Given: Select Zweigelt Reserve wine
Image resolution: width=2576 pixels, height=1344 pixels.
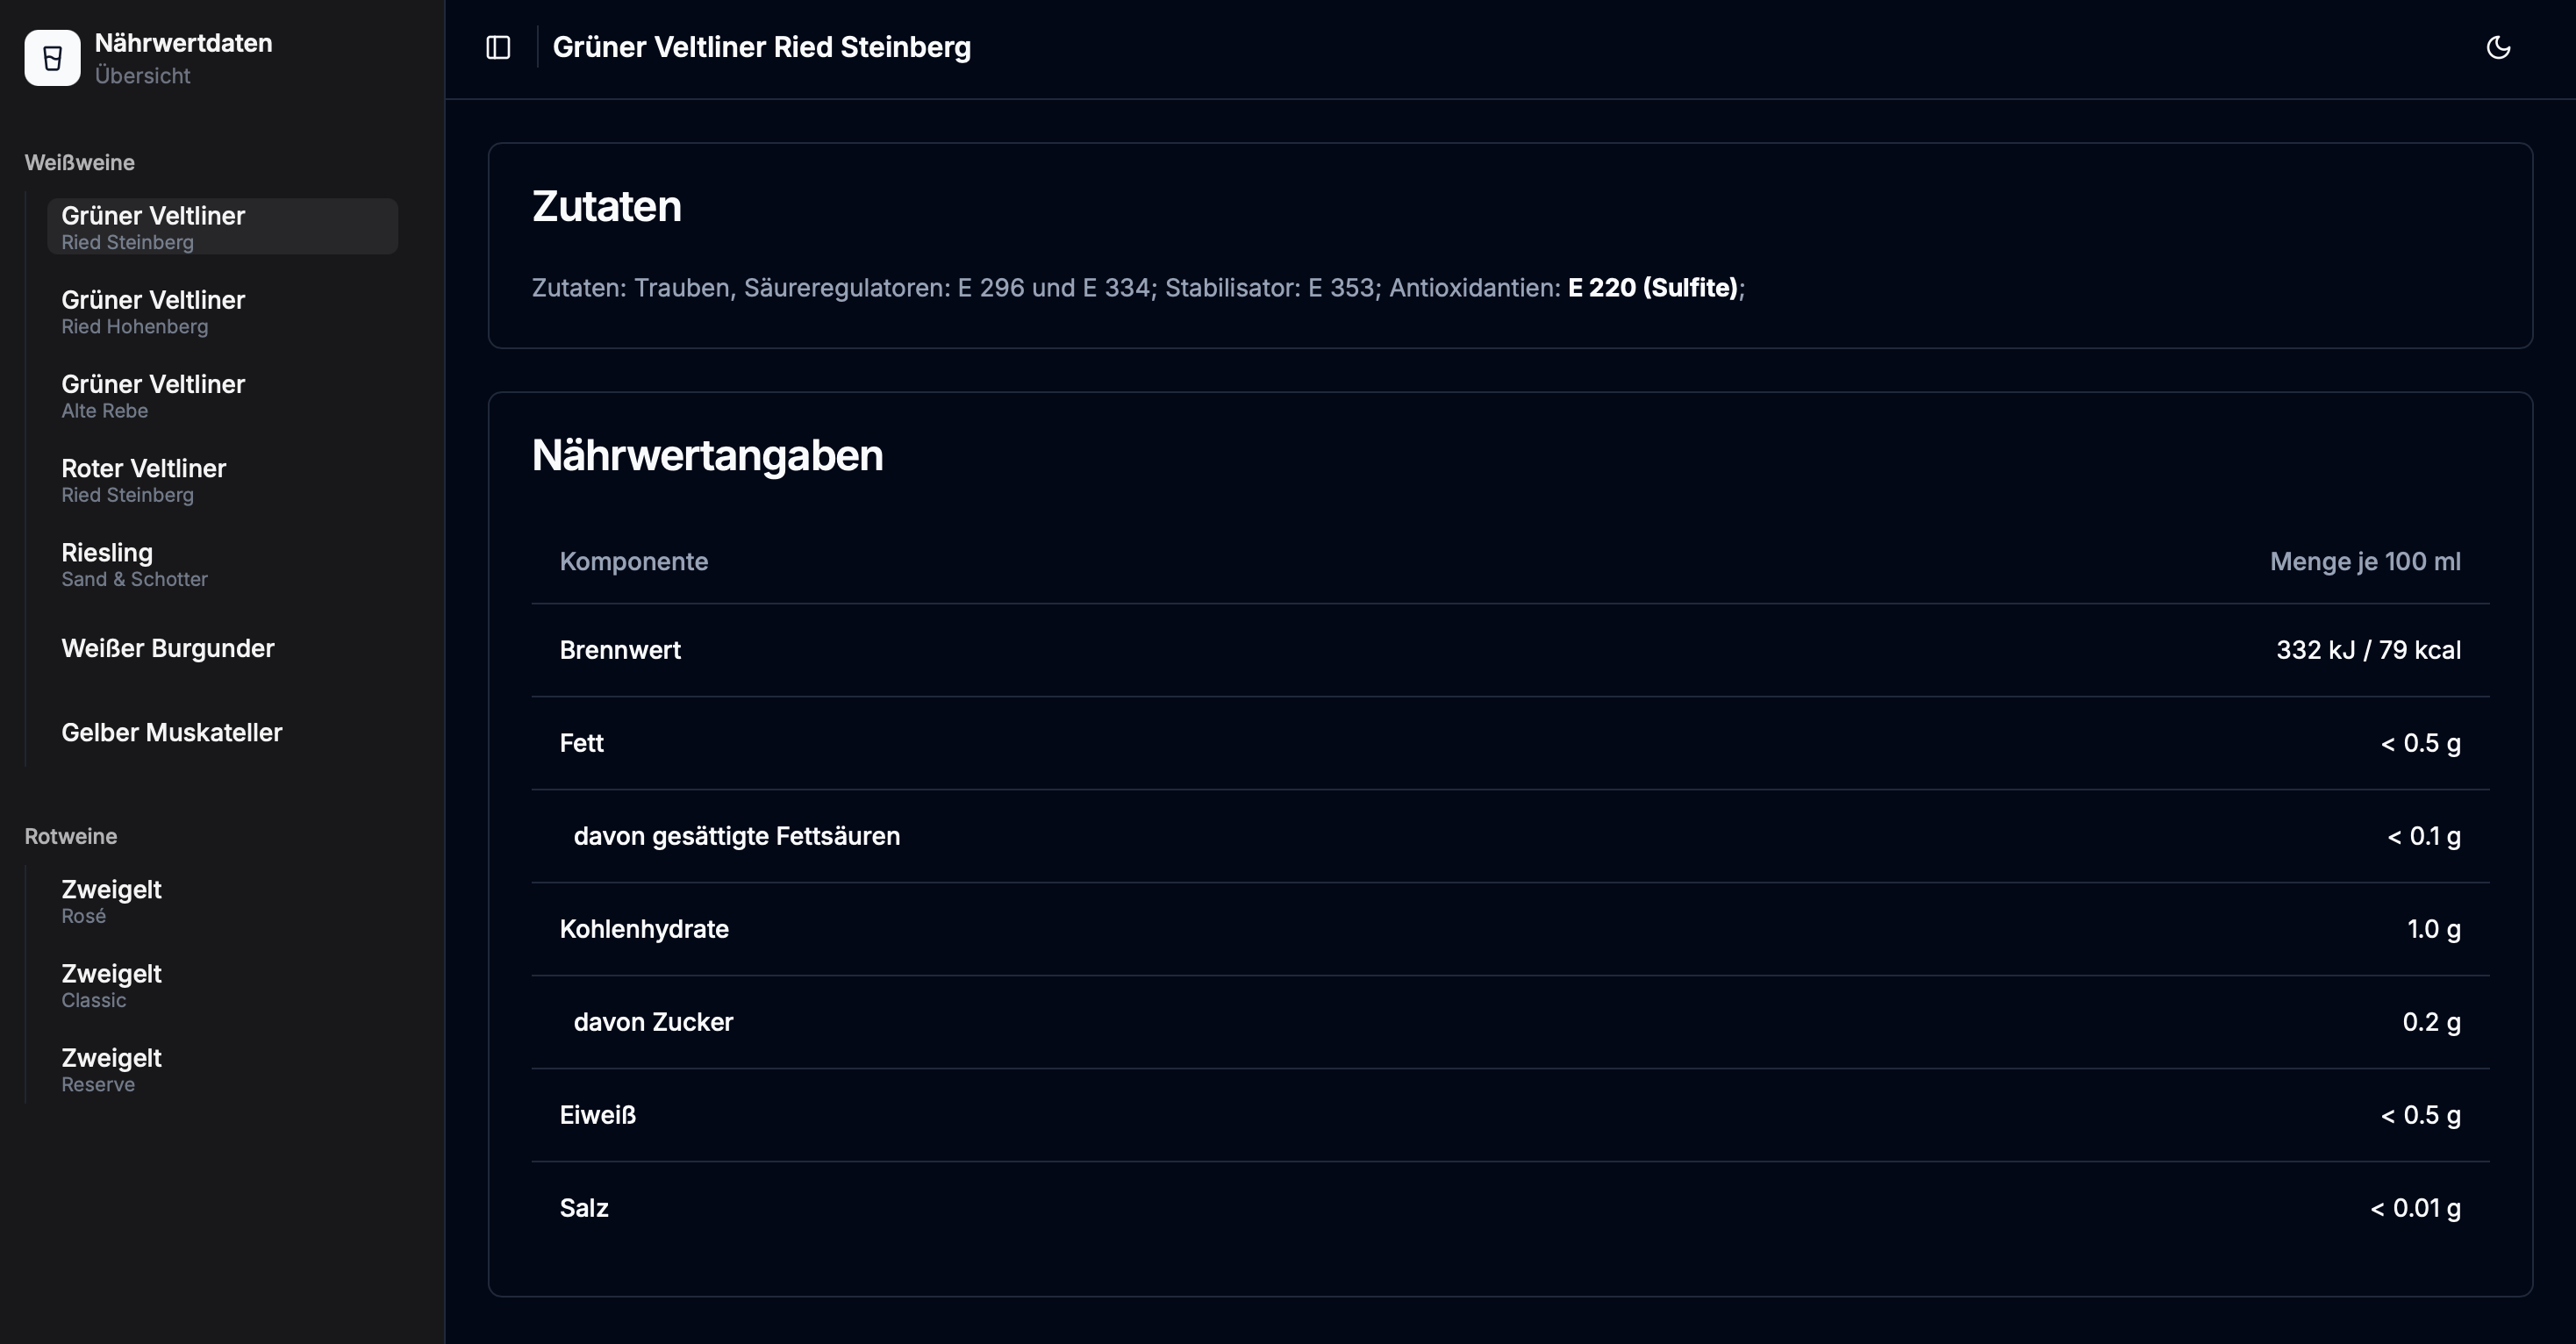Looking at the screenshot, I should coord(222,1068).
